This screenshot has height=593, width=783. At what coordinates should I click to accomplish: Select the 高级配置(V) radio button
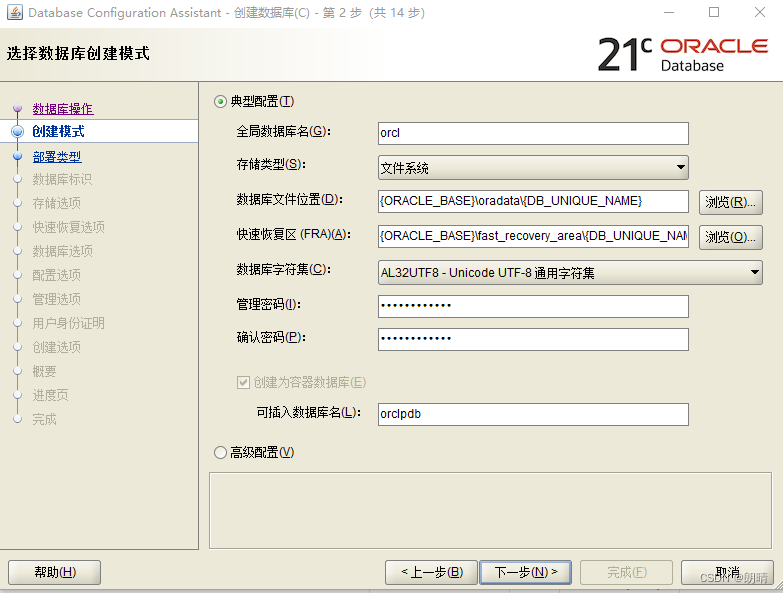pos(220,453)
